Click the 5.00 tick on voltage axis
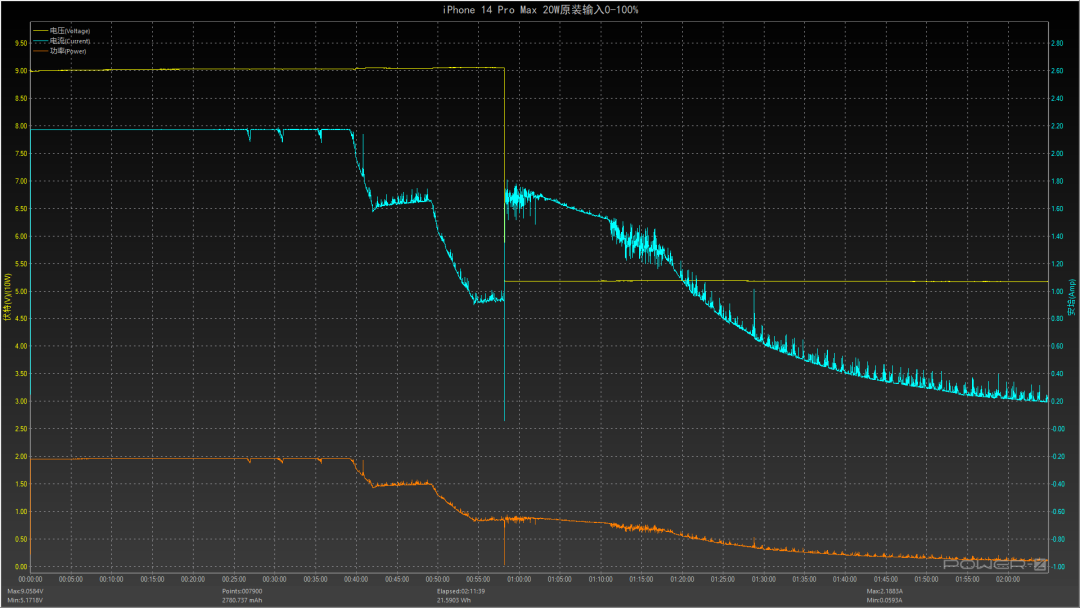 (21, 291)
